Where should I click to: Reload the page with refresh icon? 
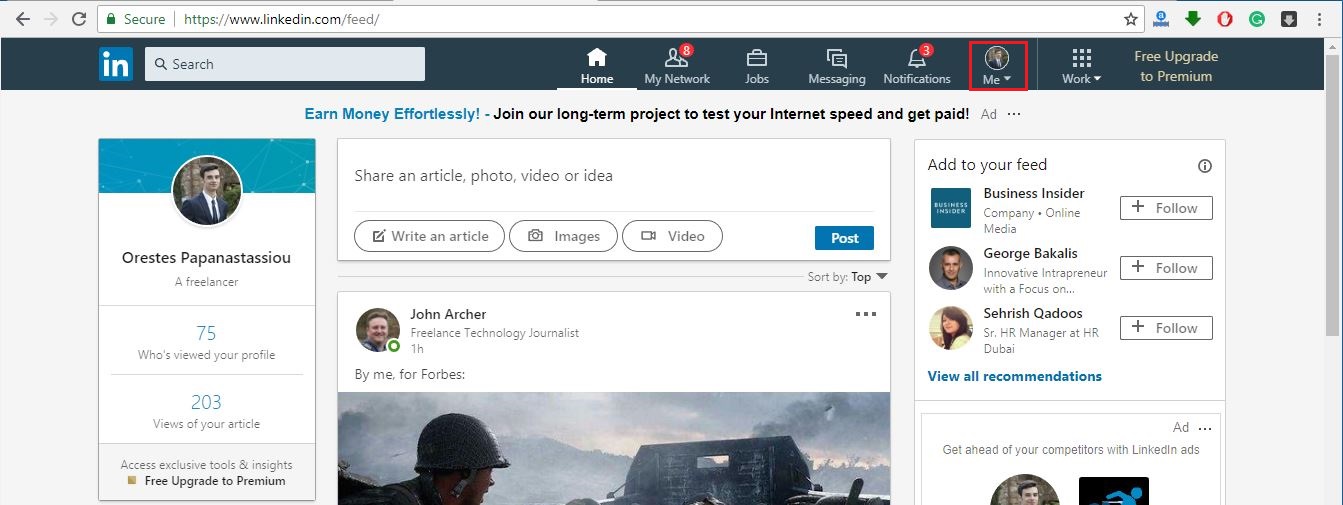pos(80,19)
